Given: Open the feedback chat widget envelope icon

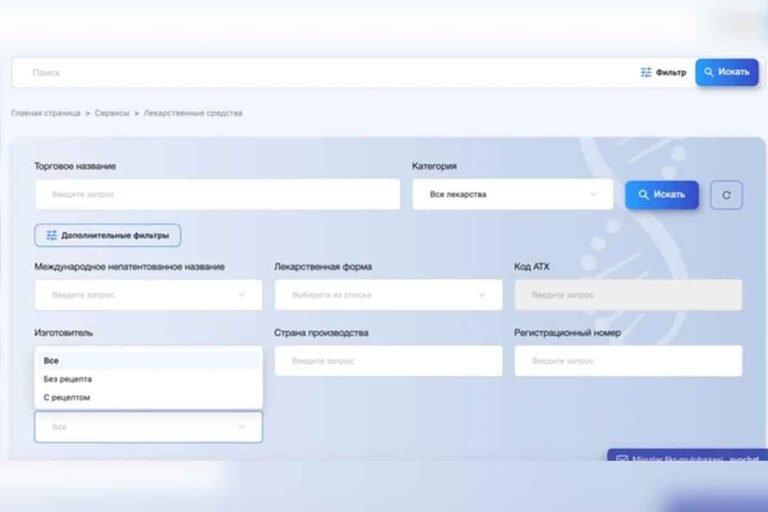Looking at the screenshot, I should (x=622, y=460).
